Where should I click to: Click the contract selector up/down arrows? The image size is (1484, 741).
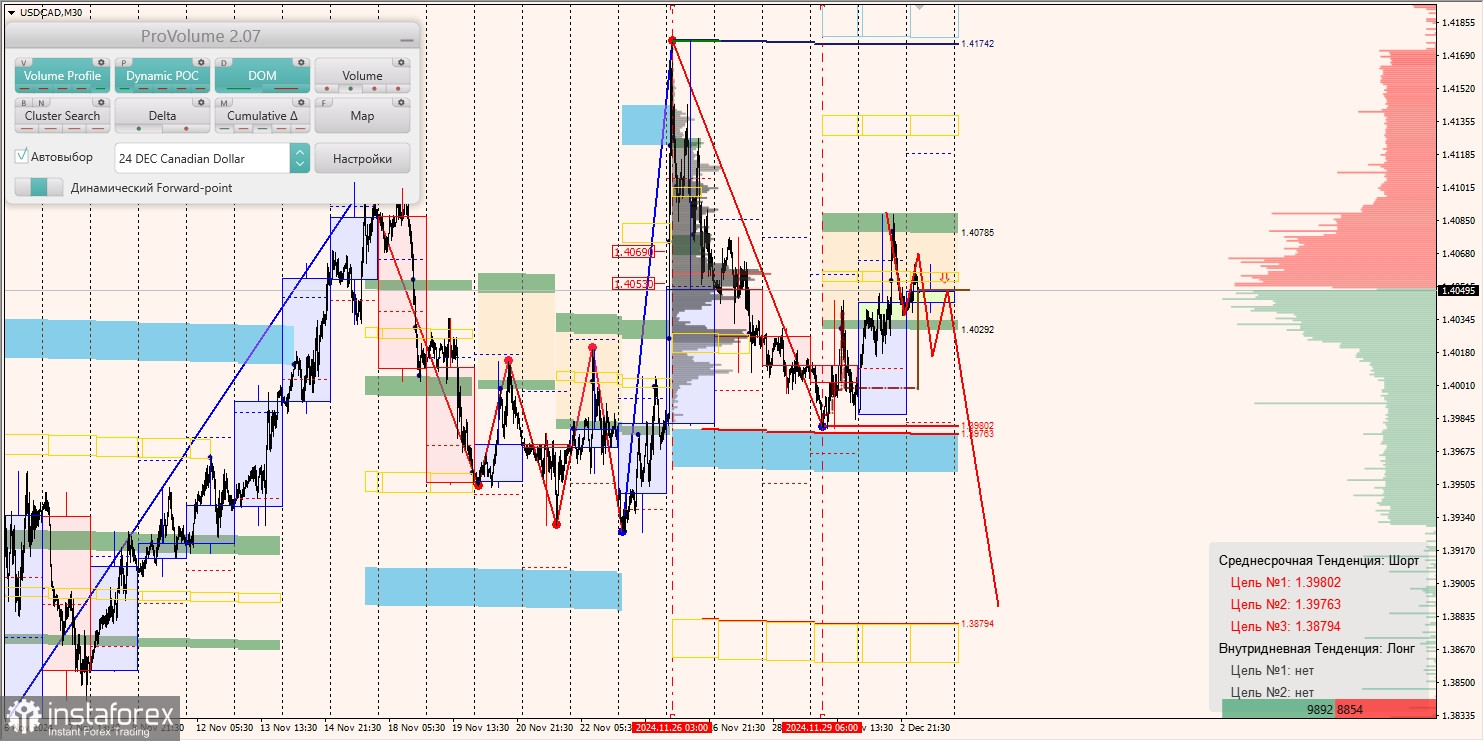point(300,158)
